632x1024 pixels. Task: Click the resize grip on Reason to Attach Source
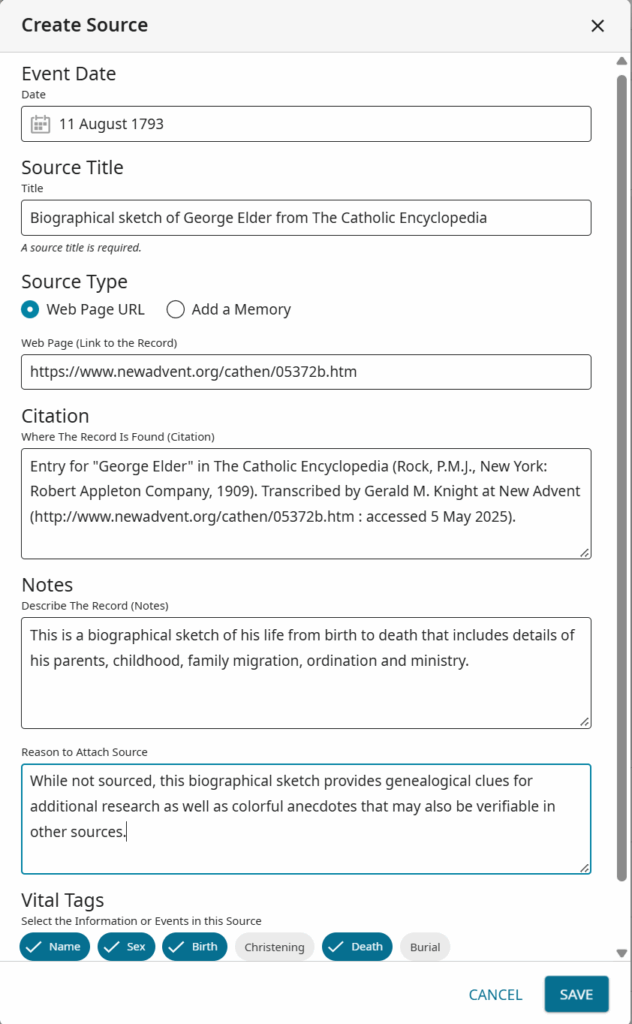[x=583, y=867]
